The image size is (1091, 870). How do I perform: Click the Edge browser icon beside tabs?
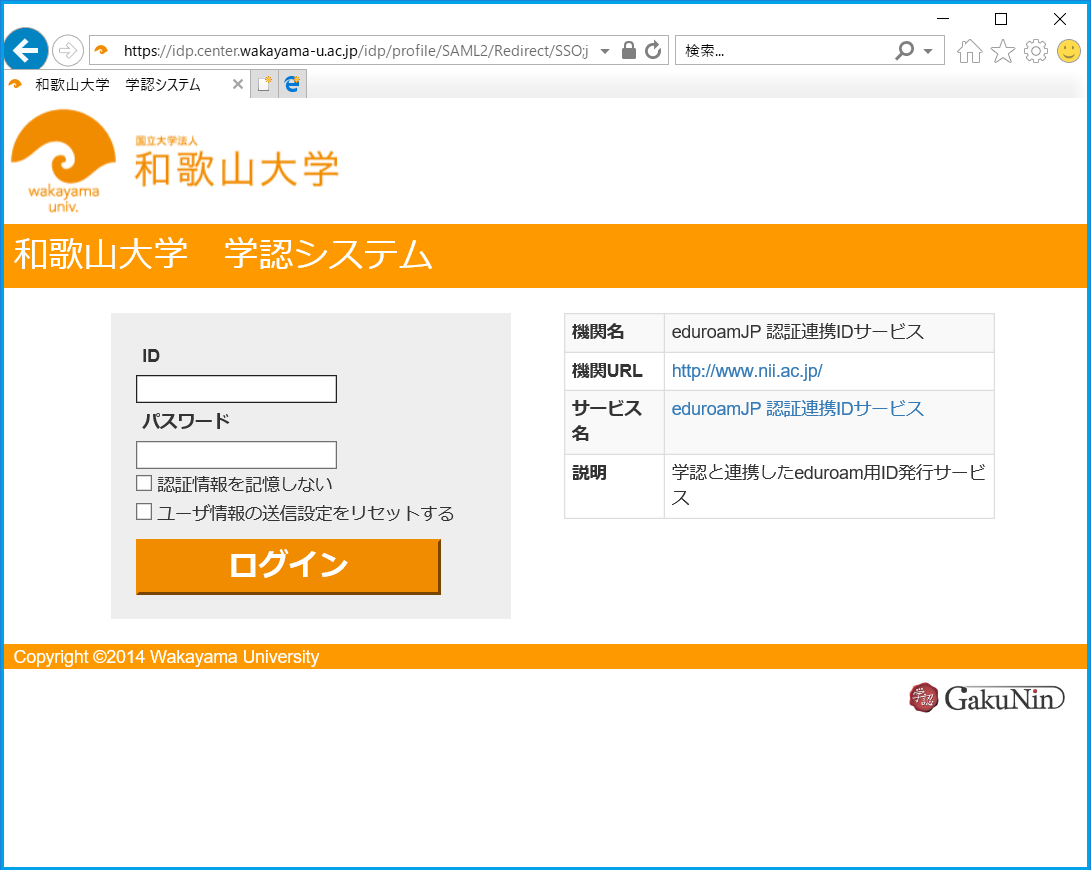tap(292, 84)
